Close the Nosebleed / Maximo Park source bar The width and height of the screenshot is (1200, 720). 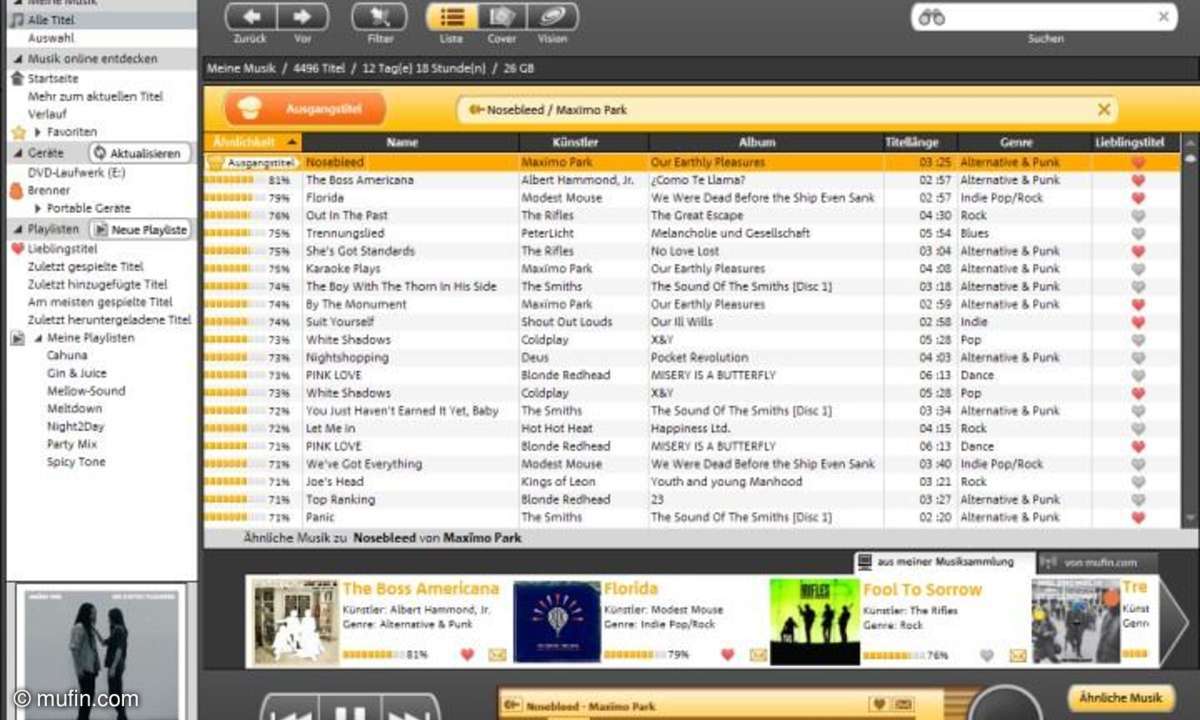tap(1104, 110)
